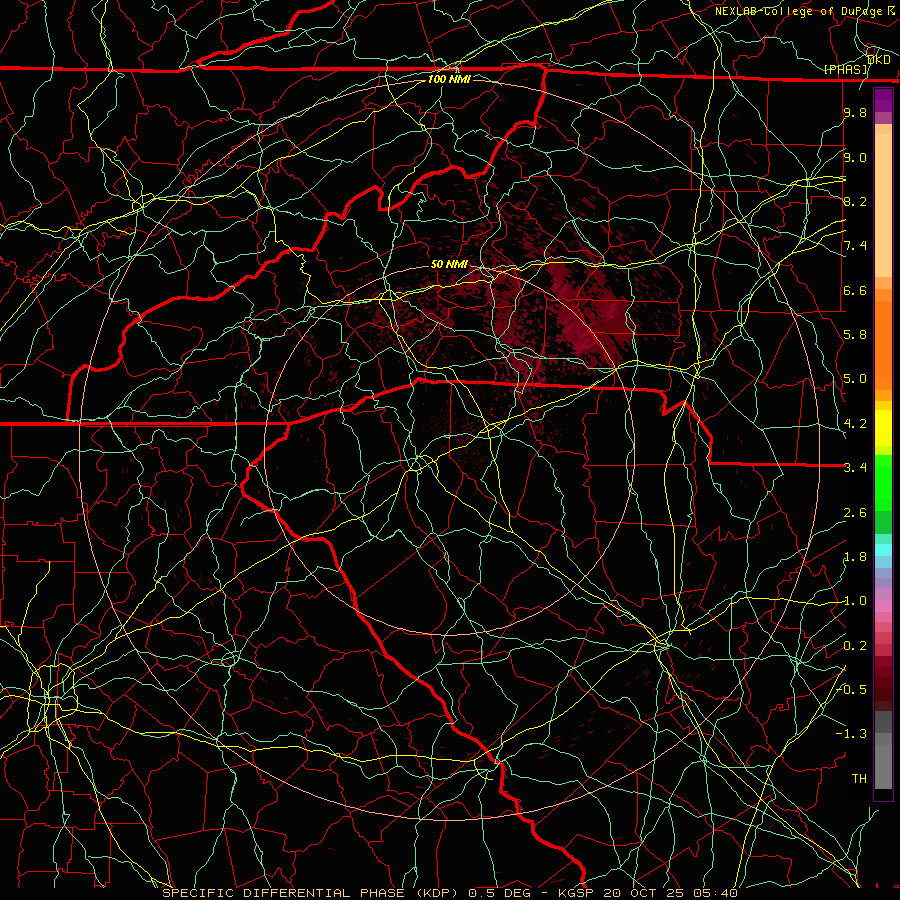This screenshot has height=900, width=900.
Task: Click the DKD label above the legend
Action: [x=878, y=60]
